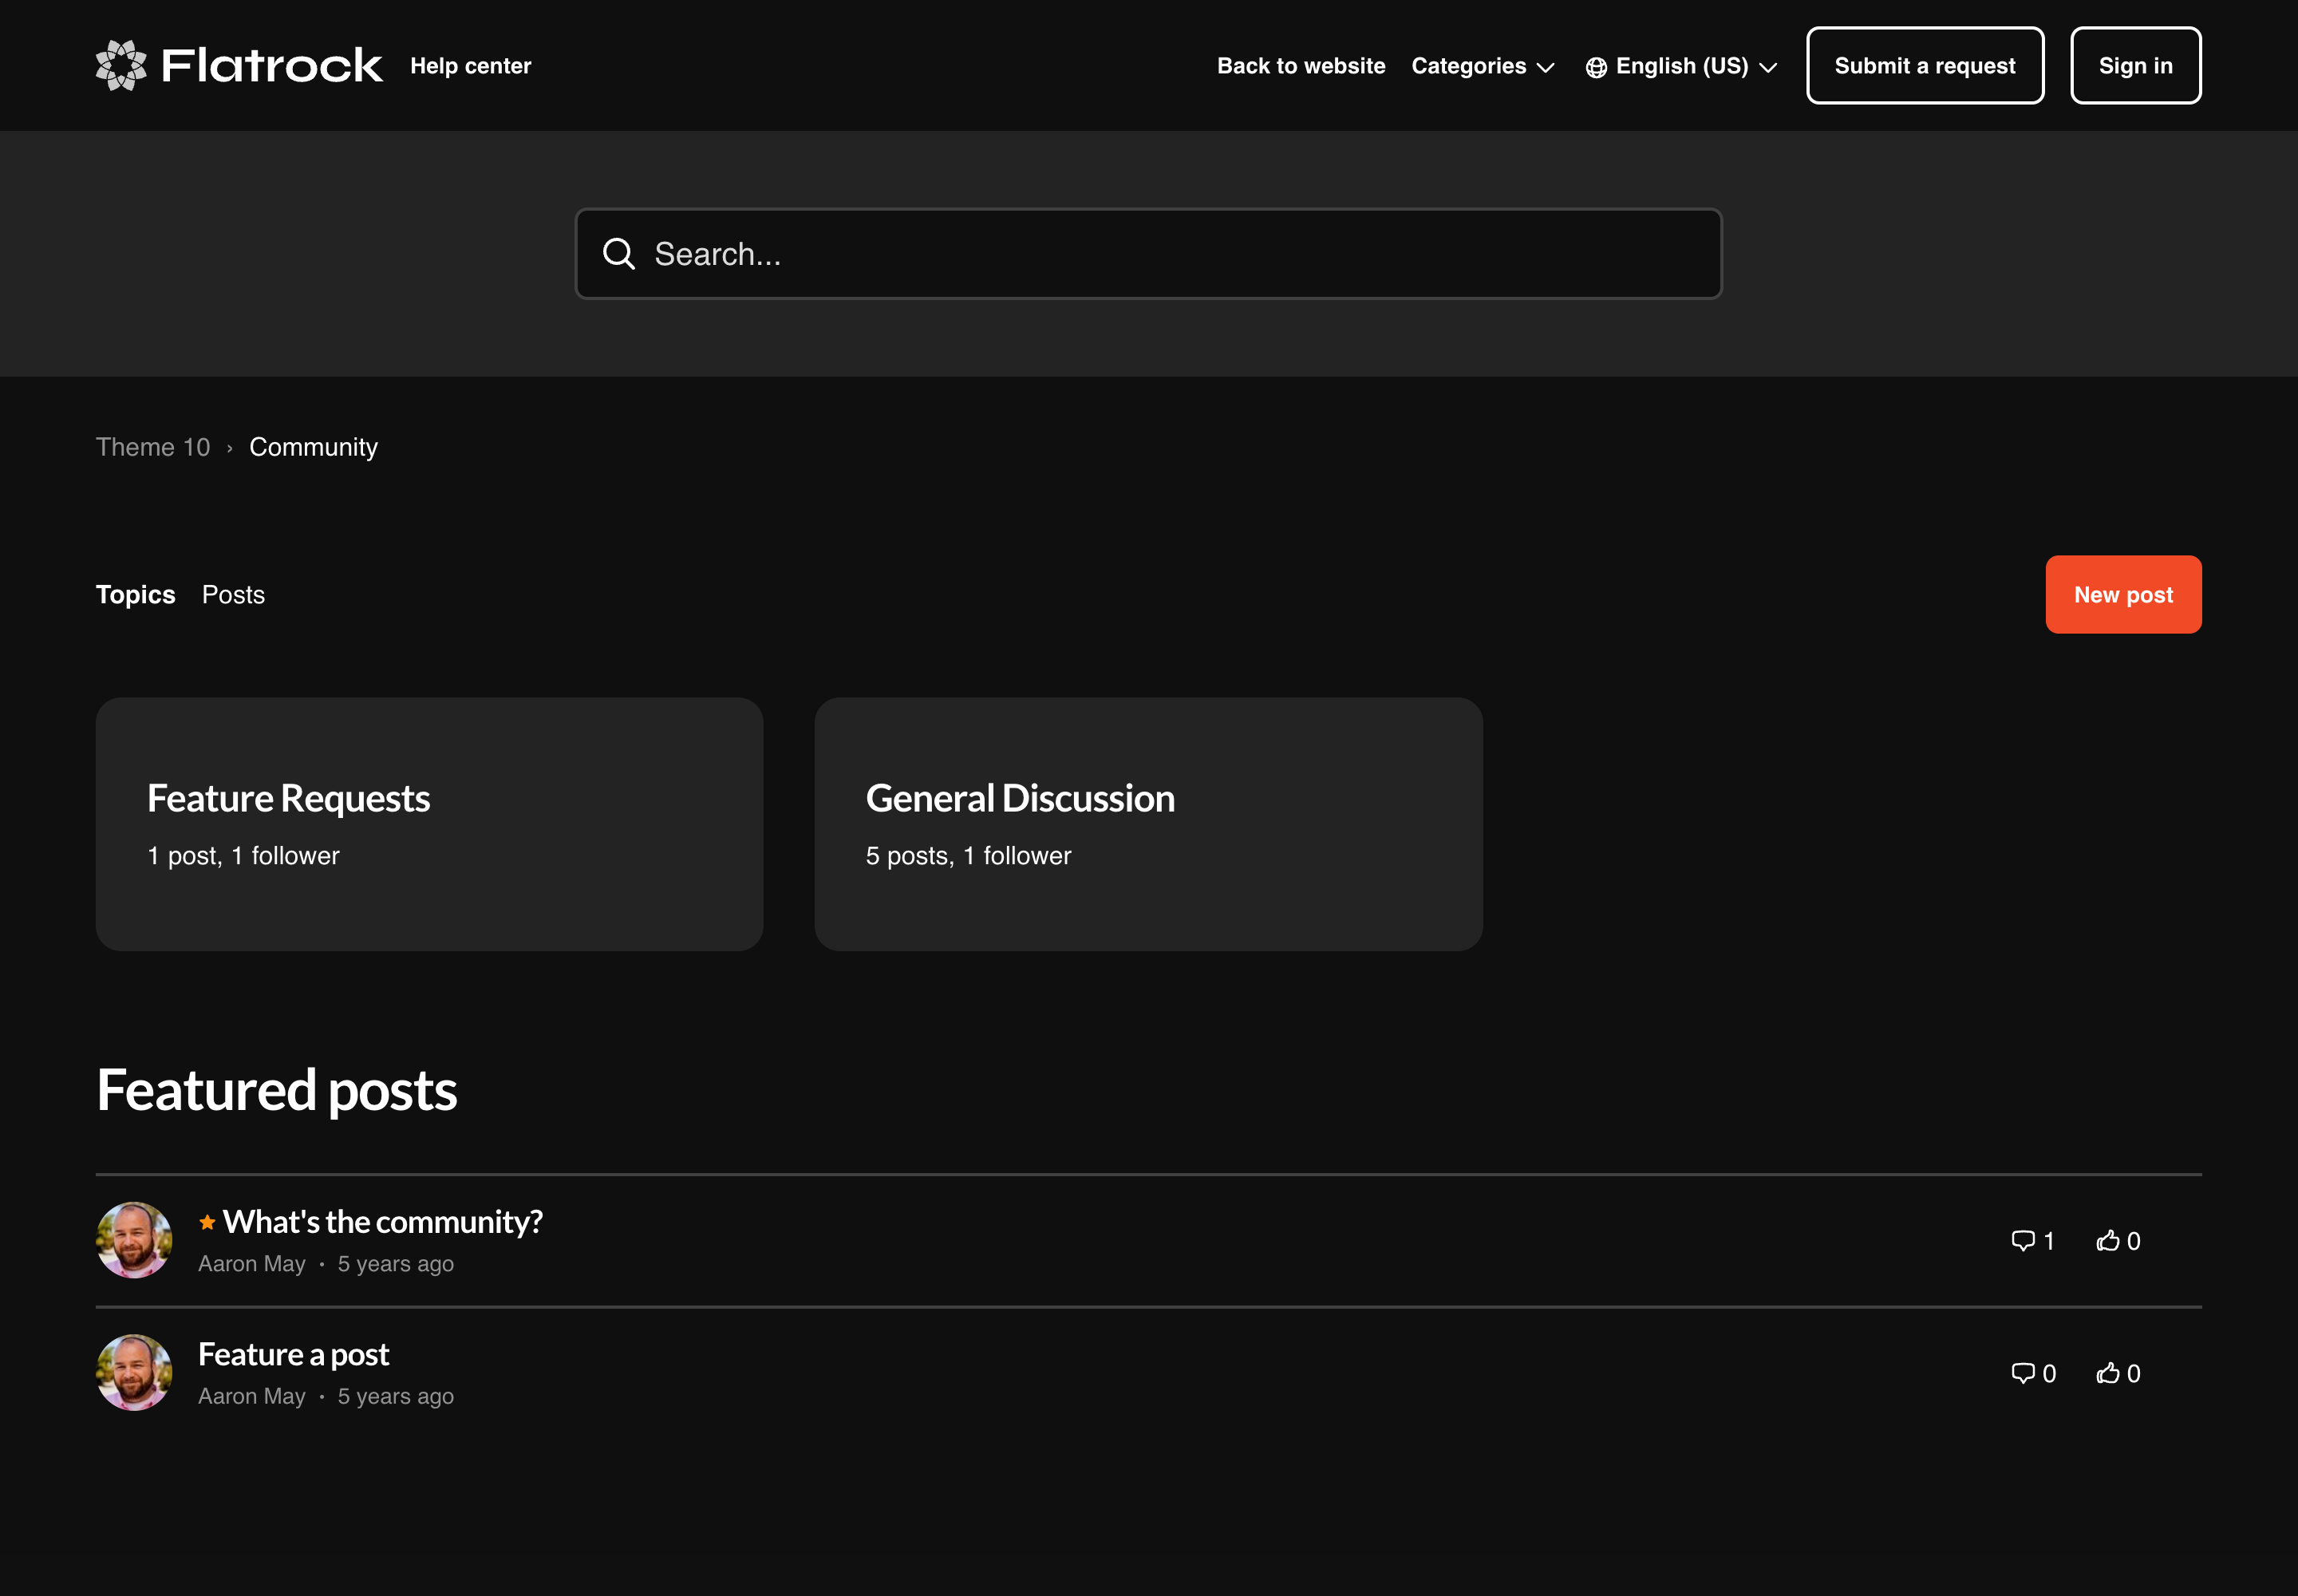Go back to website link
Screen dimensions: 2298x1596
[1301, 66]
